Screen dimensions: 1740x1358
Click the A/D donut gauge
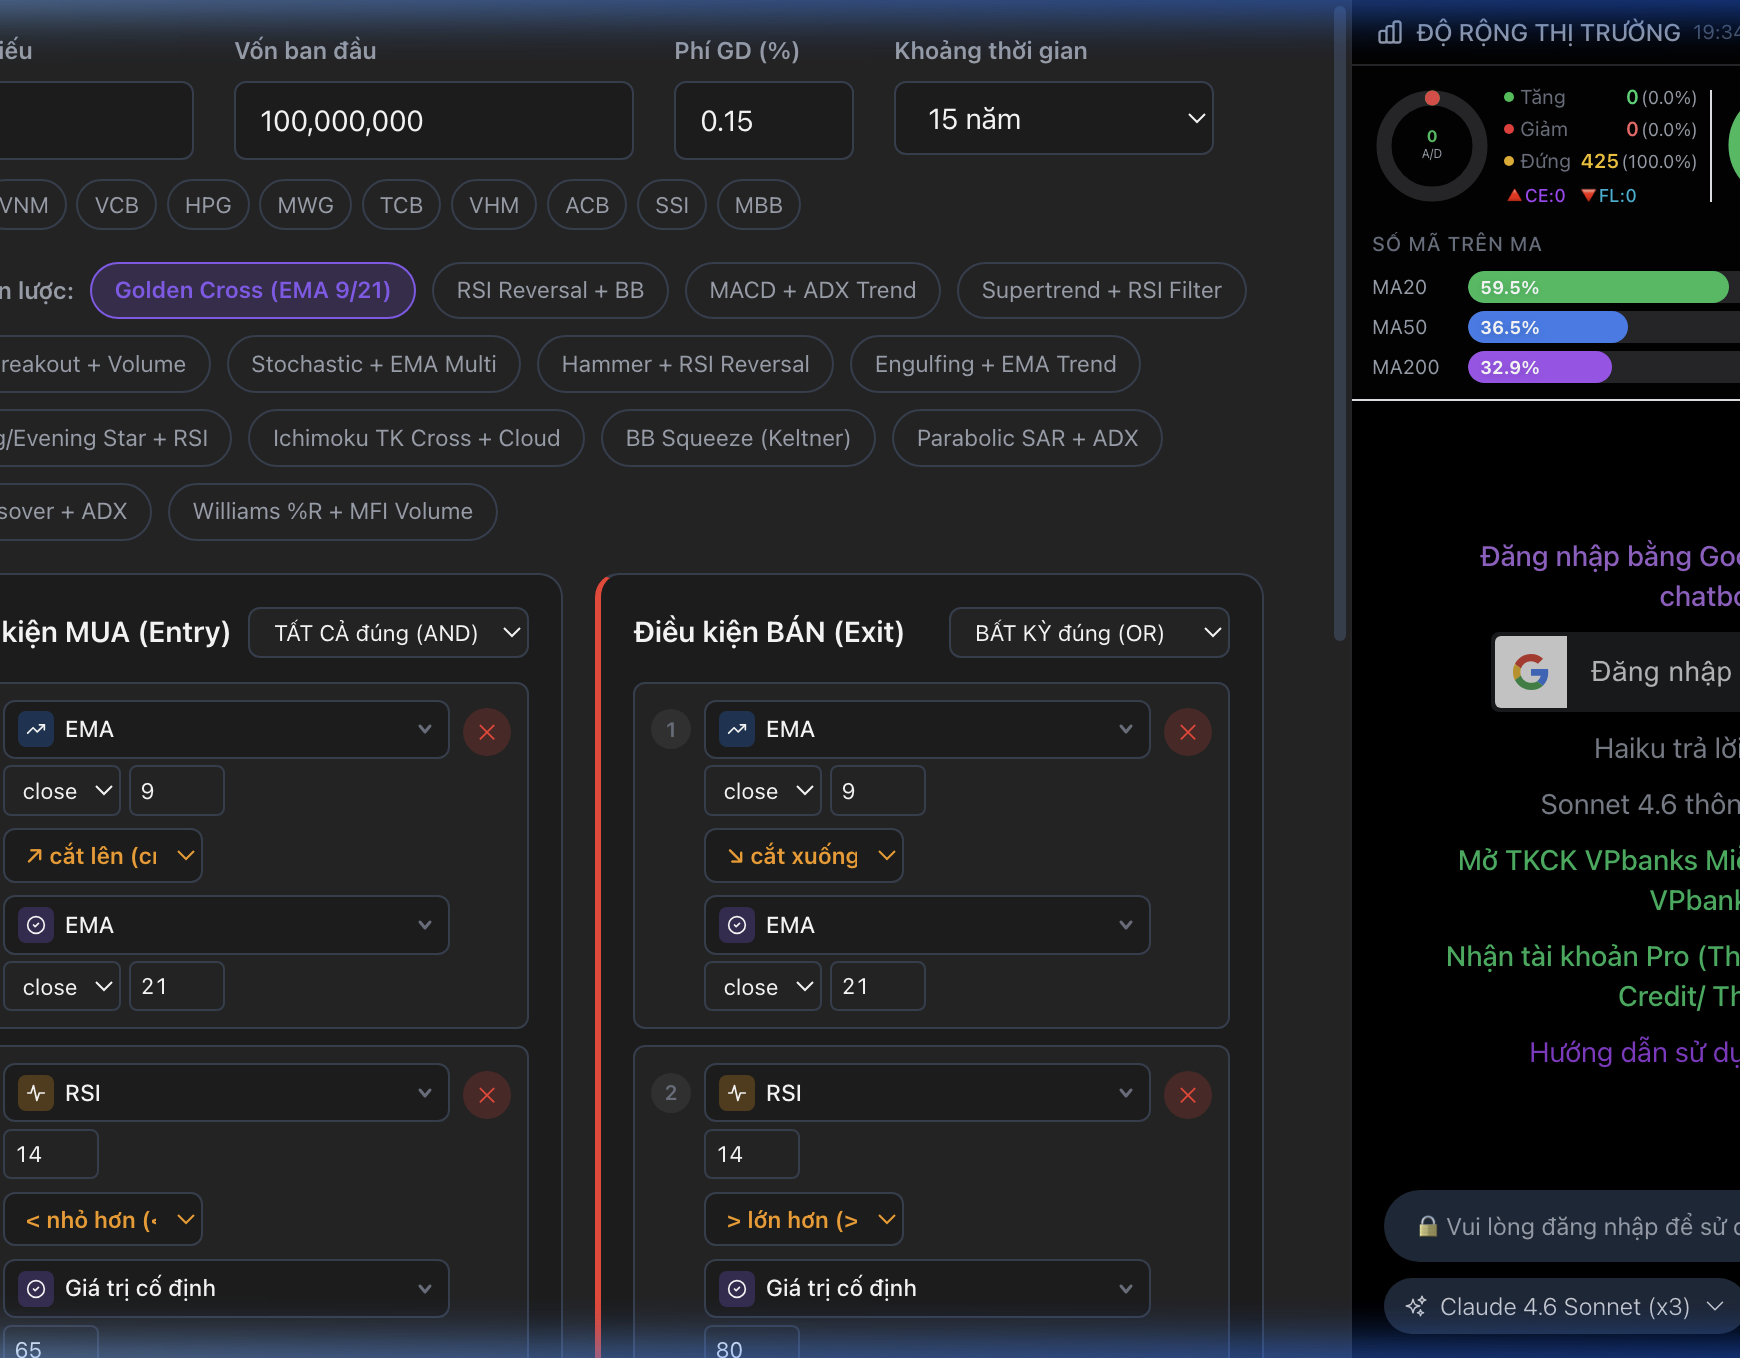[x=1432, y=146]
